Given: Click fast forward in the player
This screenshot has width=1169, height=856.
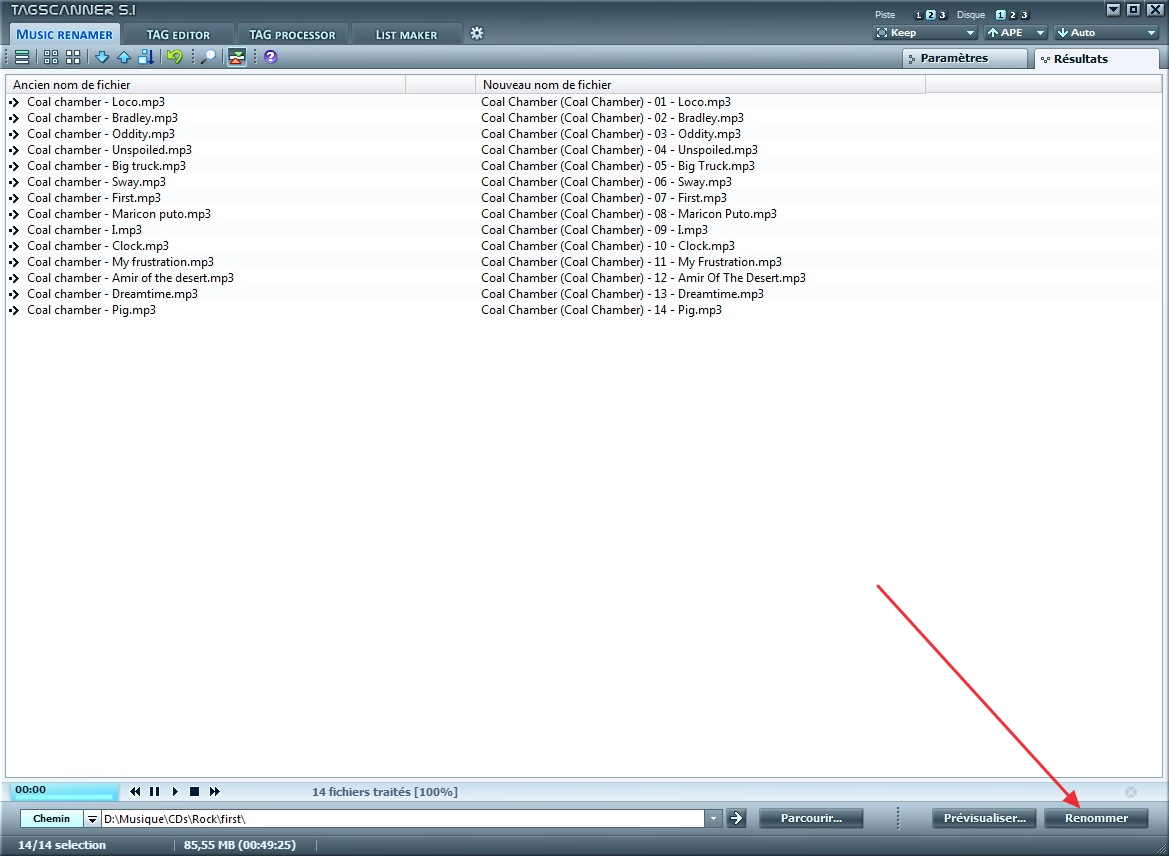Looking at the screenshot, I should click(215, 792).
